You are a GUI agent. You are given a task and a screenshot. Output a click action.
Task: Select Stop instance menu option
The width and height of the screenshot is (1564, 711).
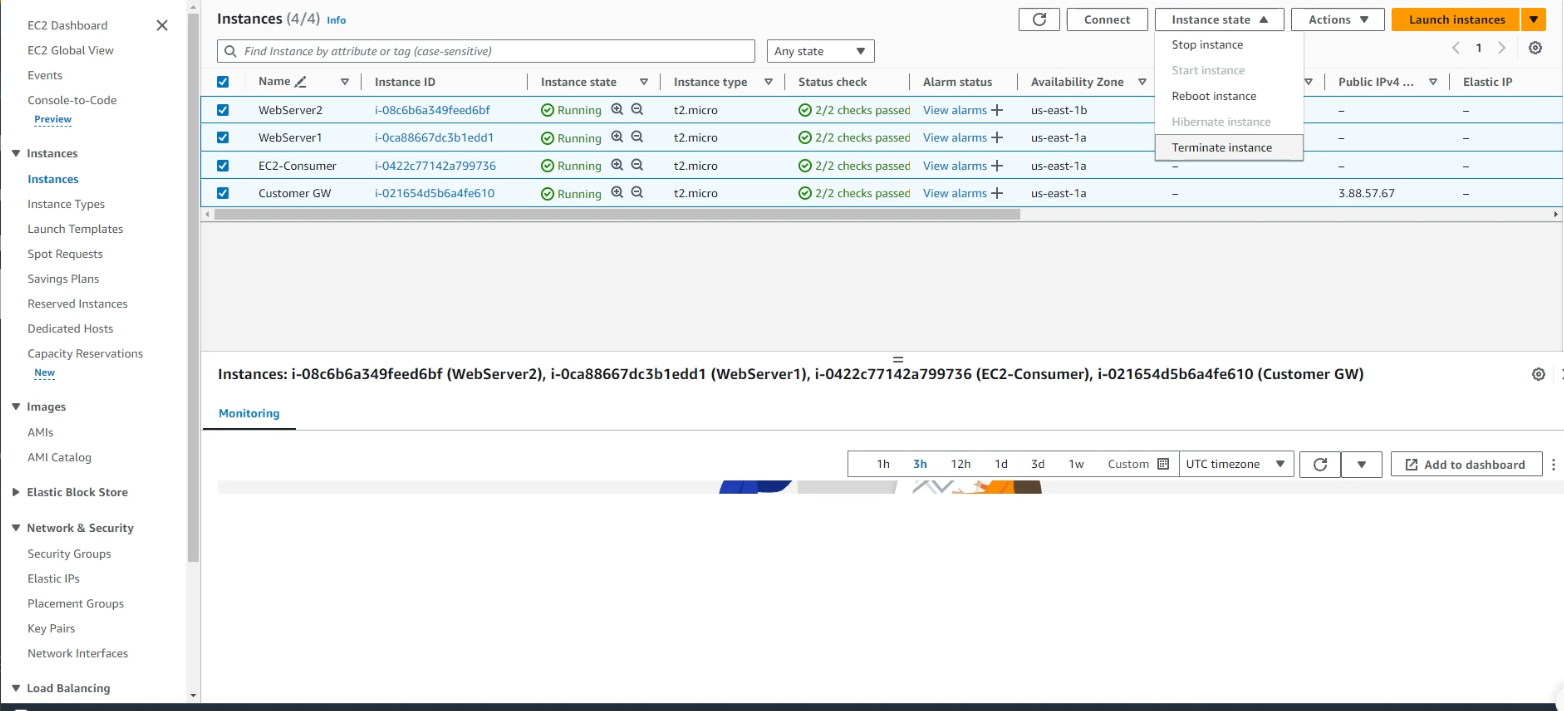click(x=1207, y=45)
